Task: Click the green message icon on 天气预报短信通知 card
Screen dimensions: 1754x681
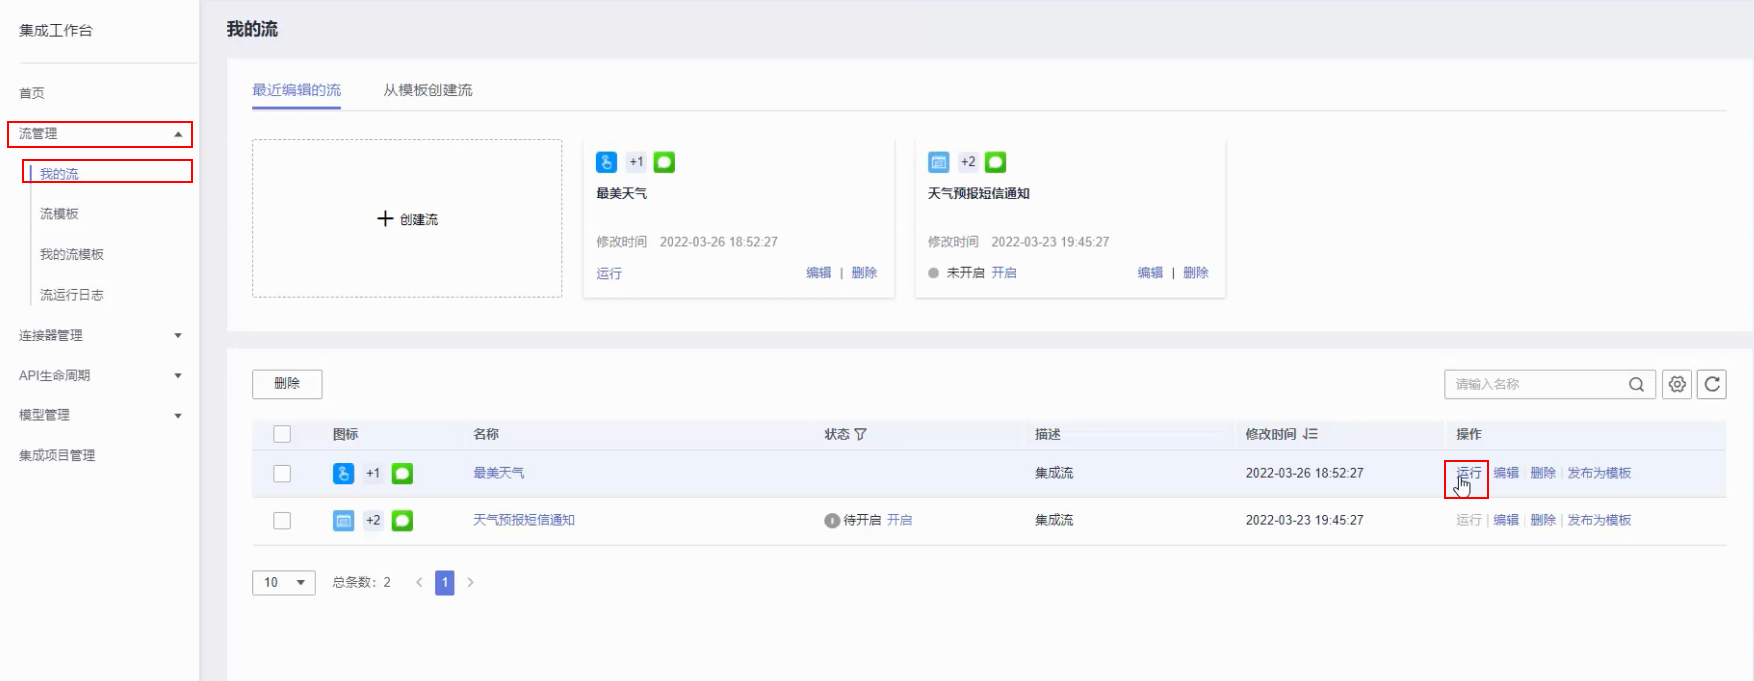Action: pos(995,162)
